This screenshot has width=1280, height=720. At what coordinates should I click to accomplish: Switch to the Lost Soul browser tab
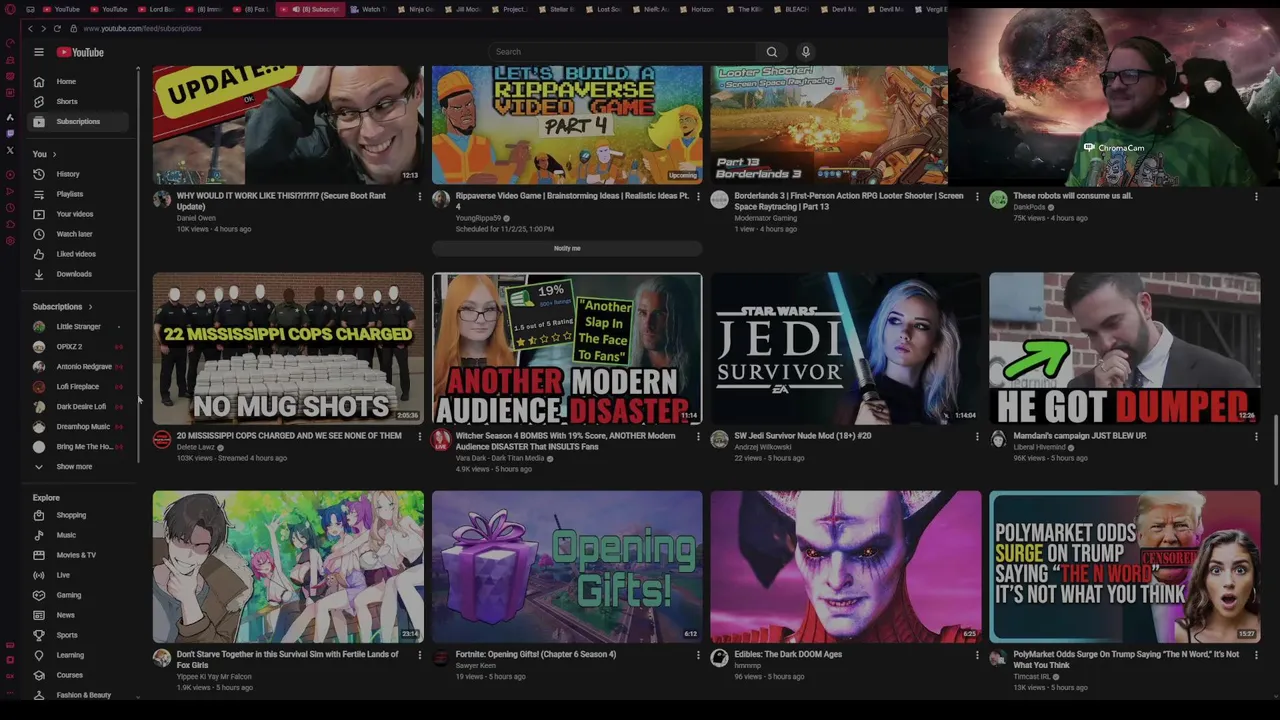click(x=606, y=9)
